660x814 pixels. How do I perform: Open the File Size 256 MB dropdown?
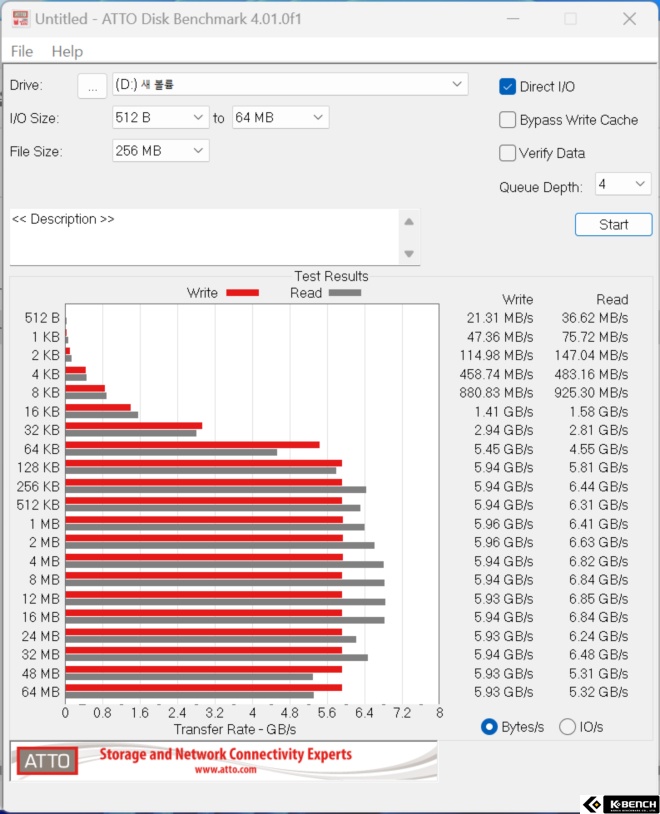[160, 151]
